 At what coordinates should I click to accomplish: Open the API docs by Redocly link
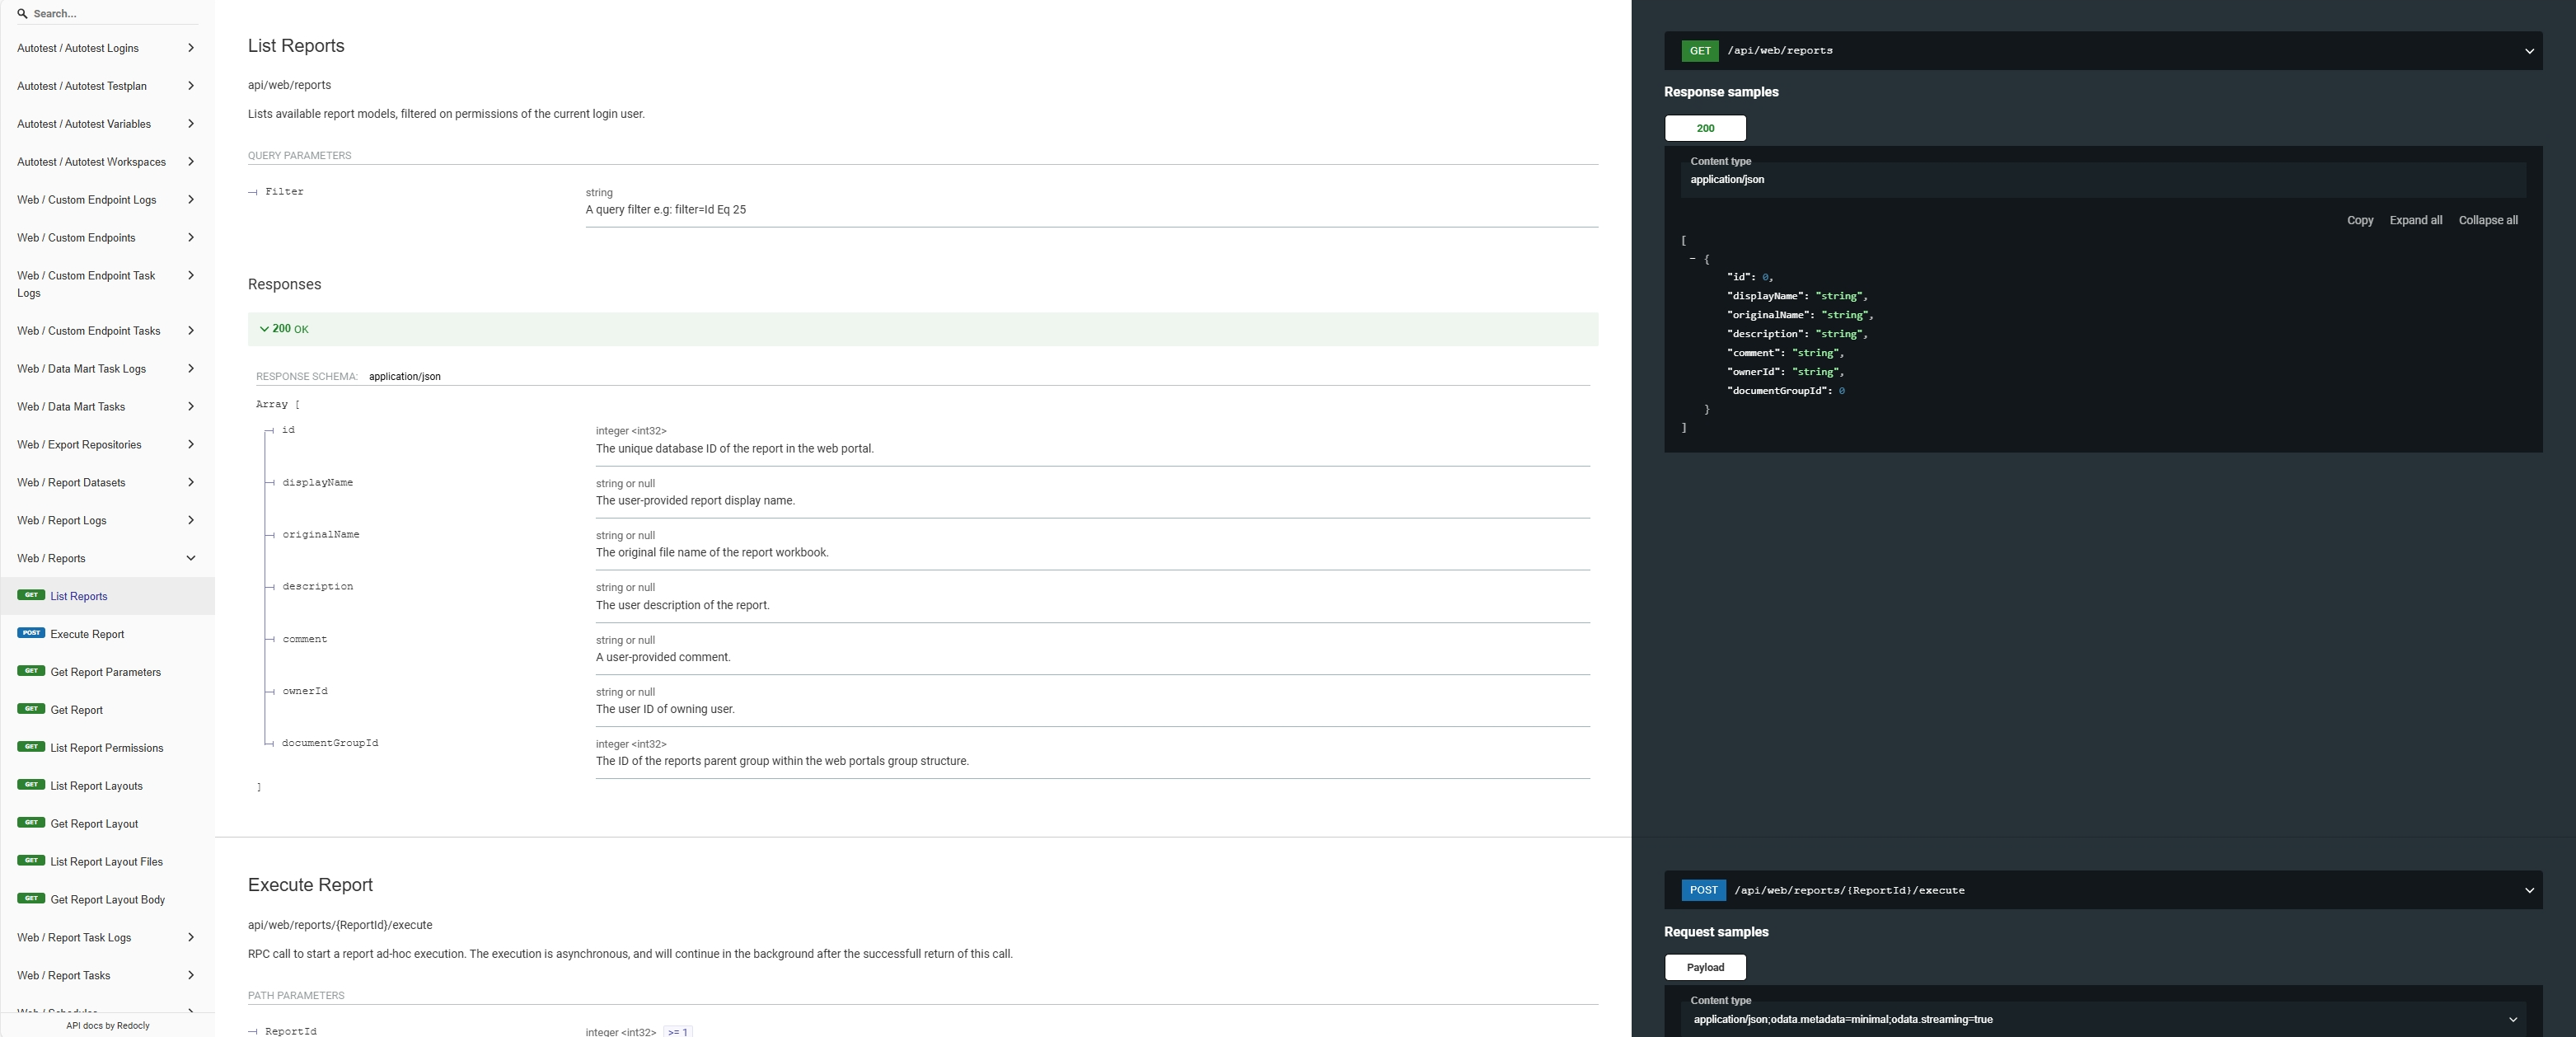(x=108, y=1025)
